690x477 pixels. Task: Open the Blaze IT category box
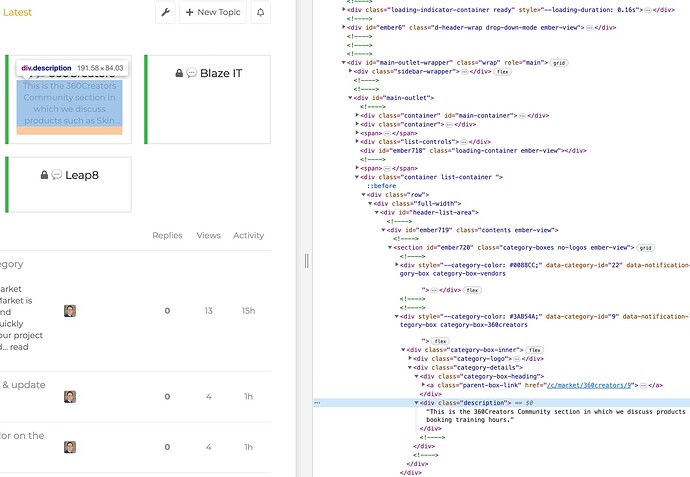click(x=208, y=99)
